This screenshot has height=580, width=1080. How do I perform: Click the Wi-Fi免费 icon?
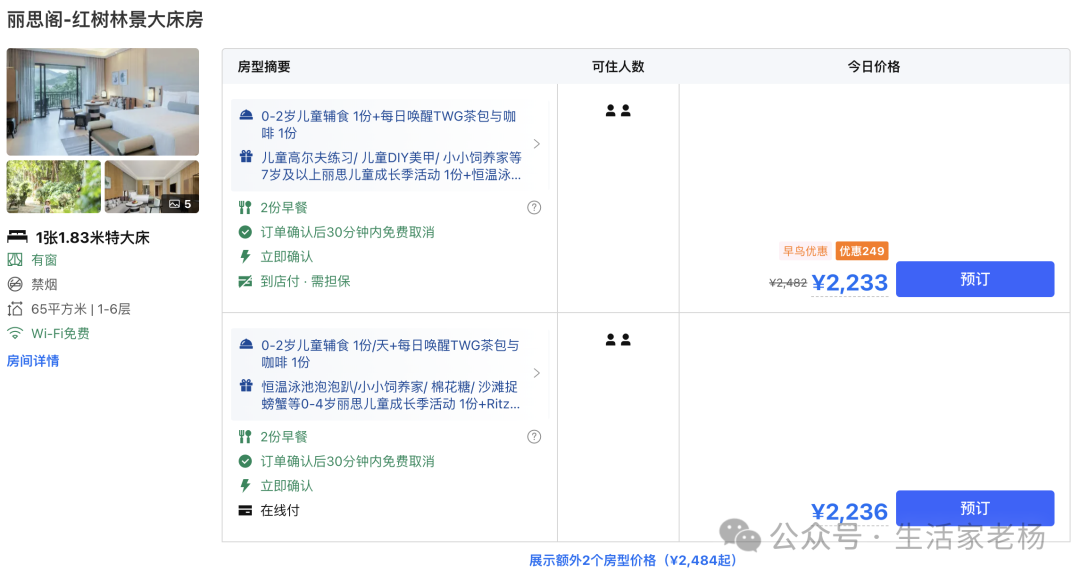click(x=14, y=333)
